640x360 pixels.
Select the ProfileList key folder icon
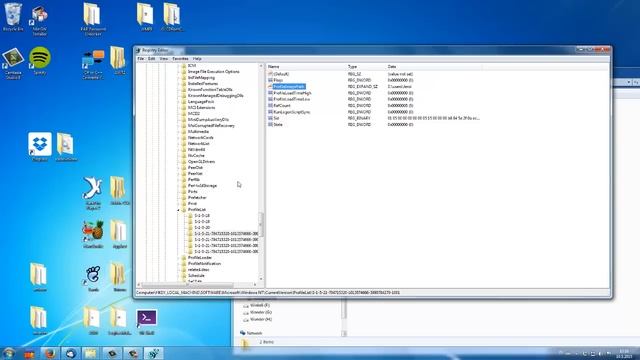pyautogui.click(x=184, y=209)
